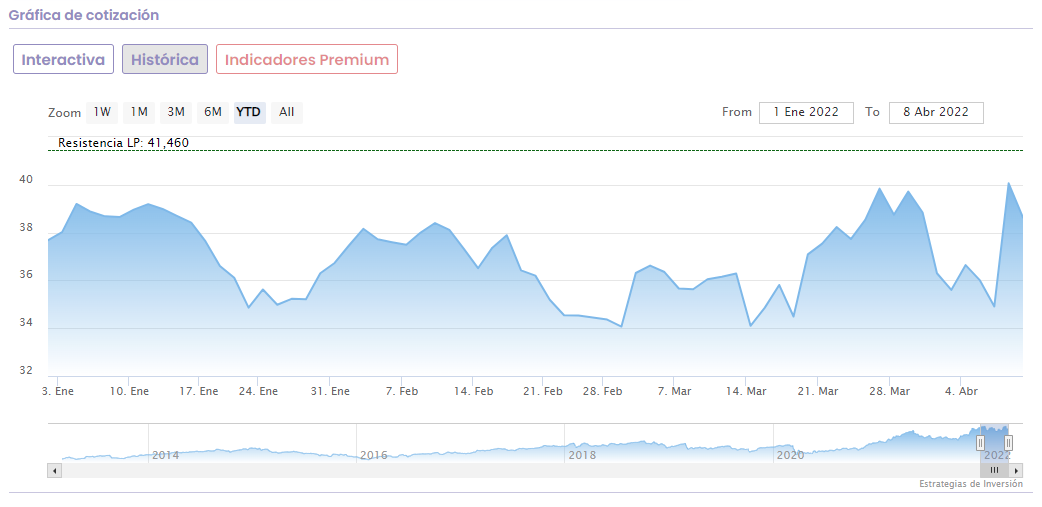Screen dimensions: 1042x507
Task: Open the Estrategias de Inversión credit link
Action: point(971,484)
